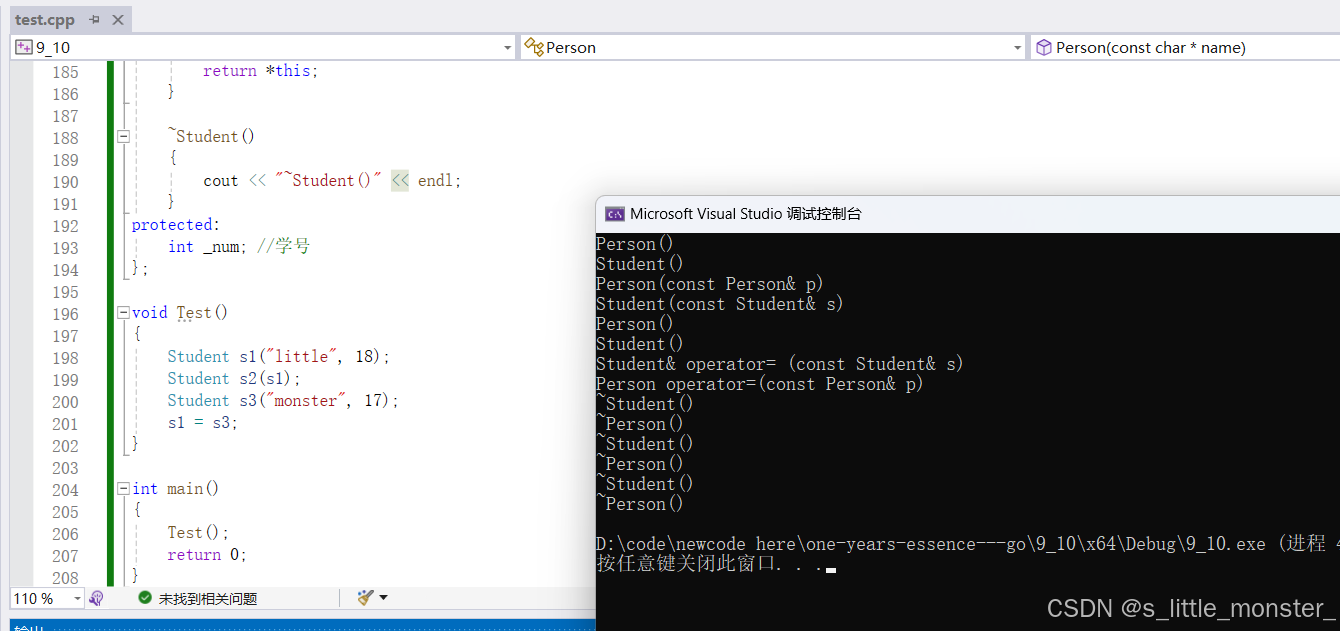Pin the test.cpp editor tab
The width and height of the screenshot is (1340, 631).
tap(95, 20)
